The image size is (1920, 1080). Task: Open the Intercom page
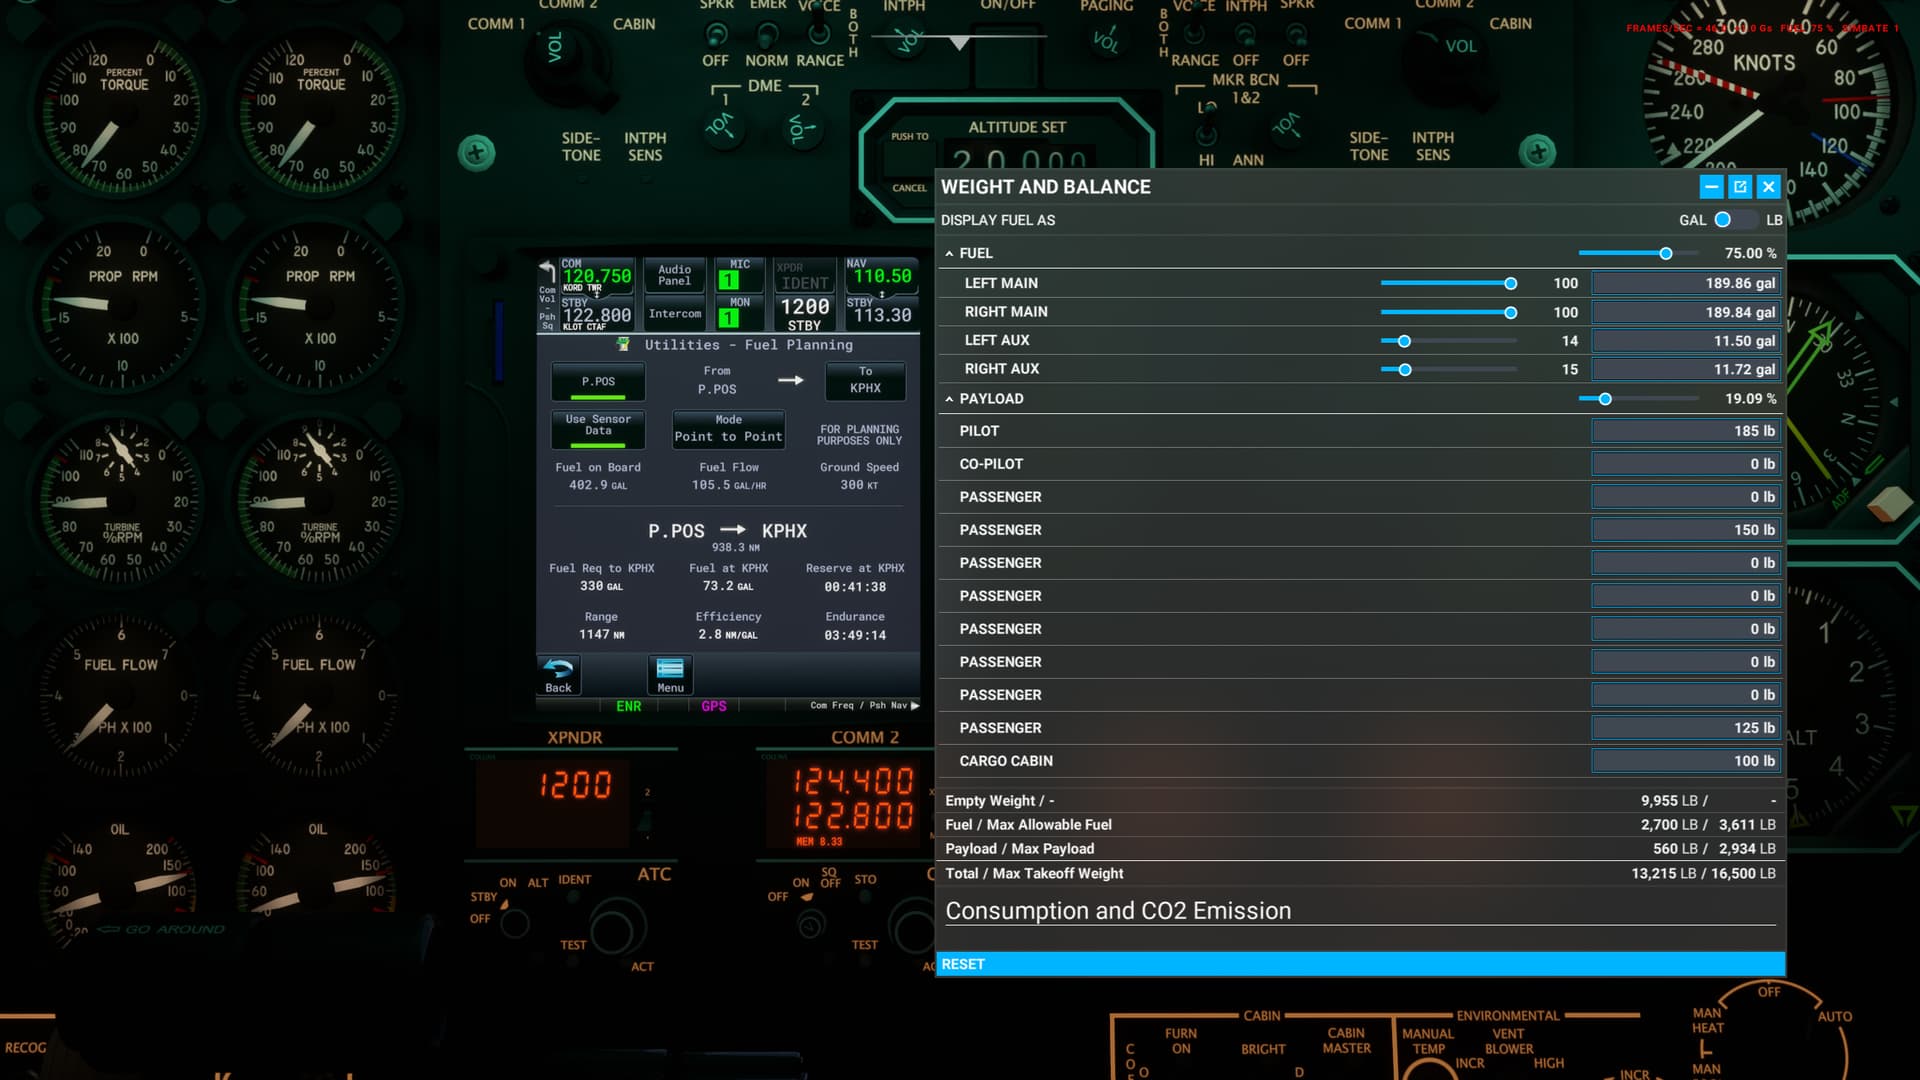tap(674, 313)
